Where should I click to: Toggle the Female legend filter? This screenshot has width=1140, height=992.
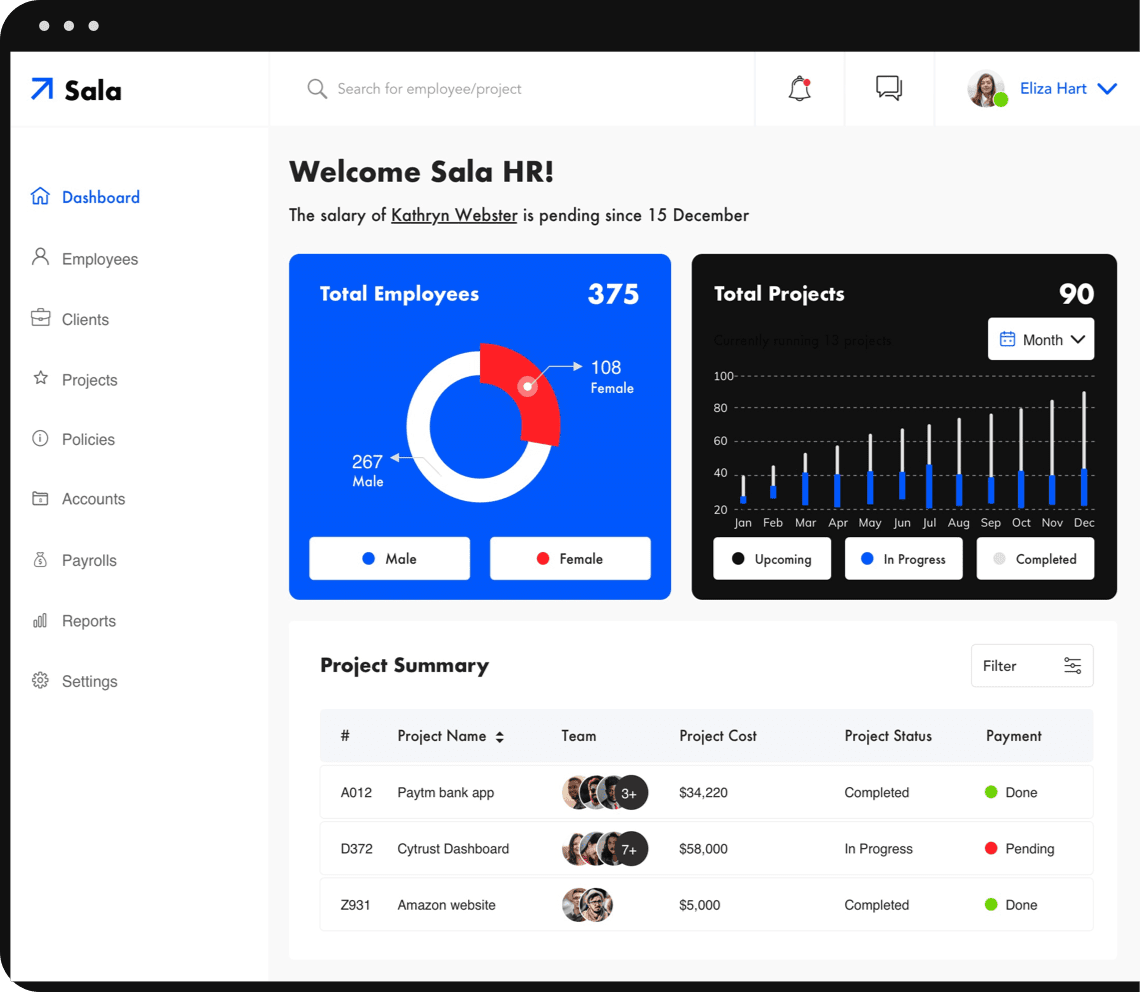pyautogui.click(x=570, y=559)
